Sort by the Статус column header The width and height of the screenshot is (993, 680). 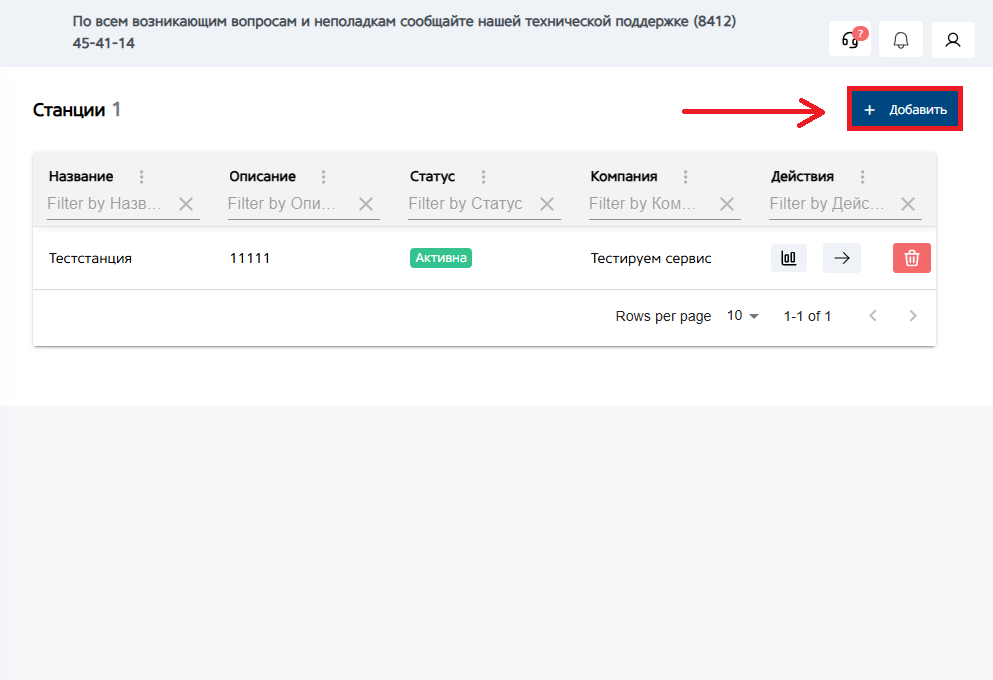point(432,177)
